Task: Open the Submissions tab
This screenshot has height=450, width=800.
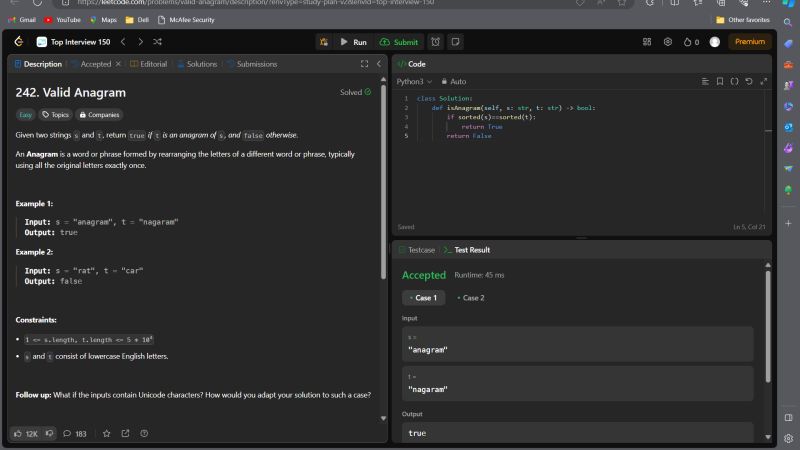Action: pos(253,64)
